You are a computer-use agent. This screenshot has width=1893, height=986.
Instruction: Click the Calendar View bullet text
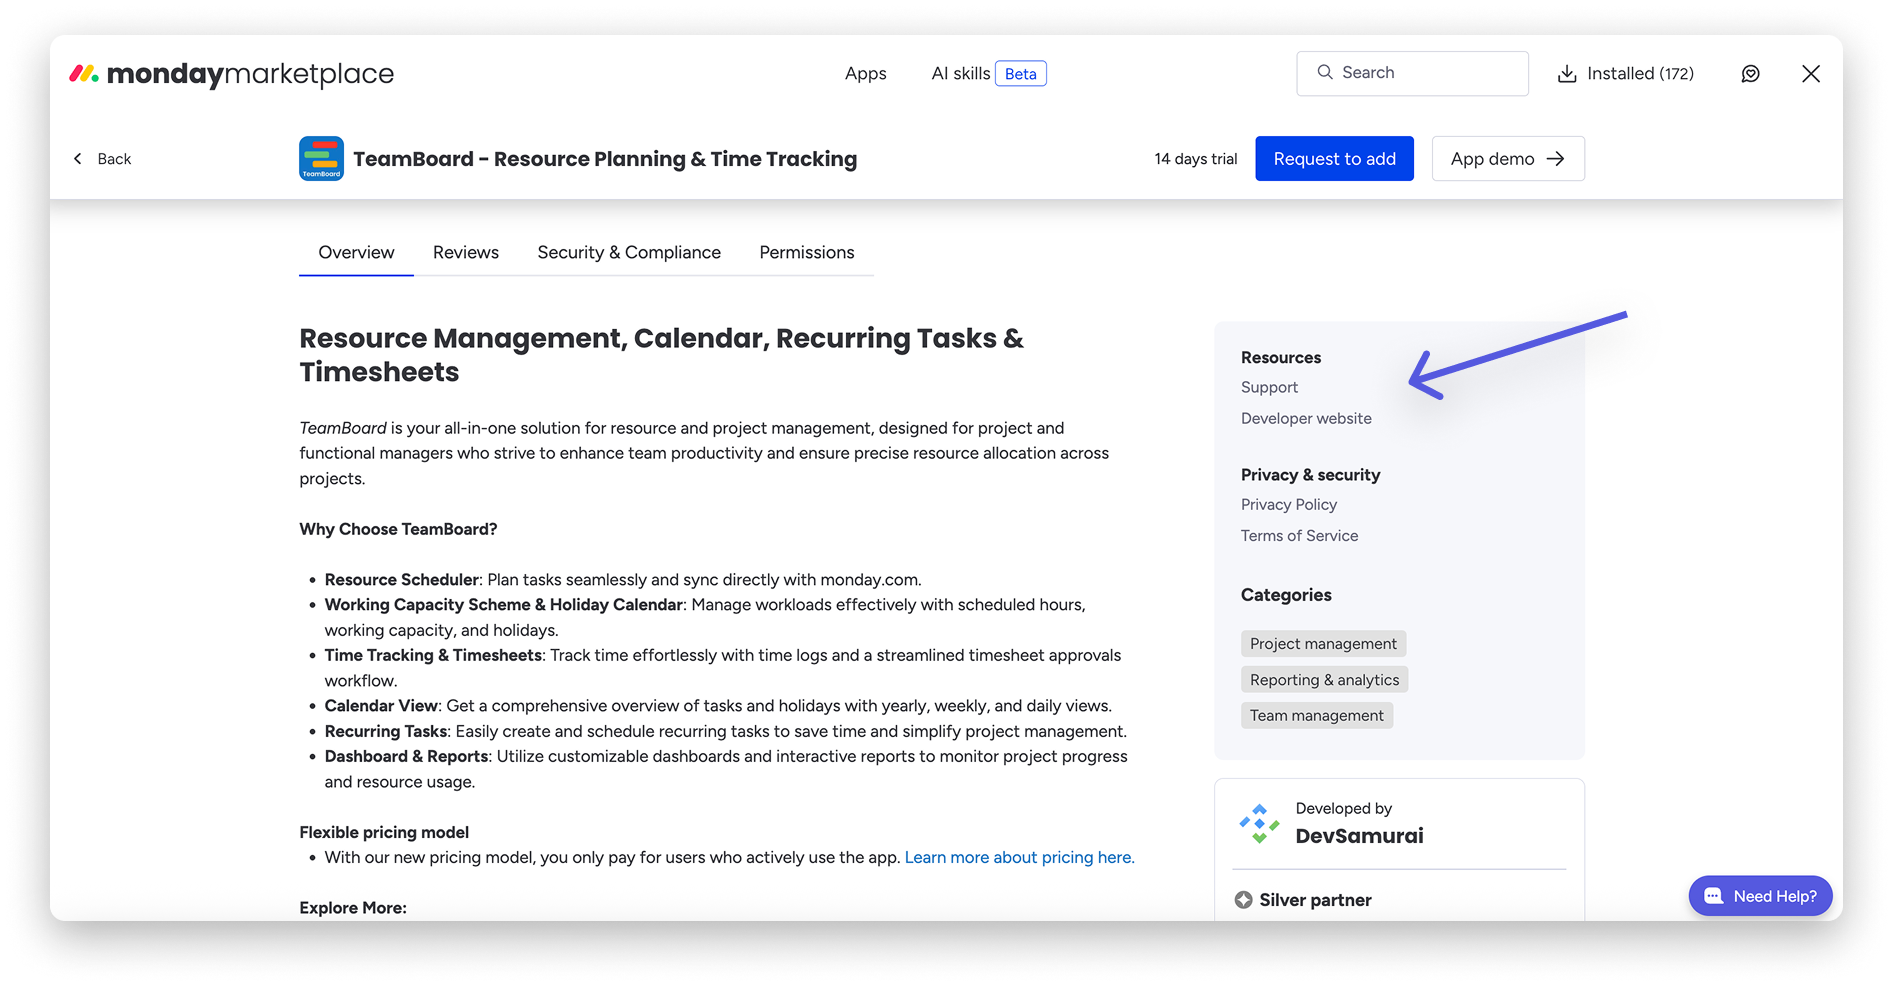pos(718,706)
